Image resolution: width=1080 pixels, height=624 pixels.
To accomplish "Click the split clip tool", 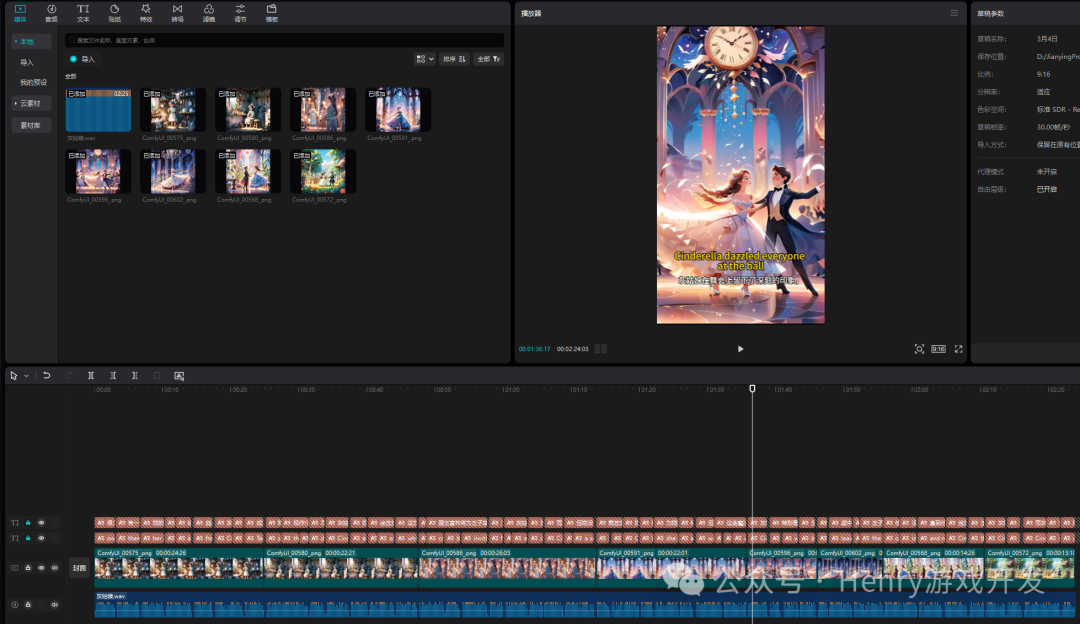I will (91, 375).
